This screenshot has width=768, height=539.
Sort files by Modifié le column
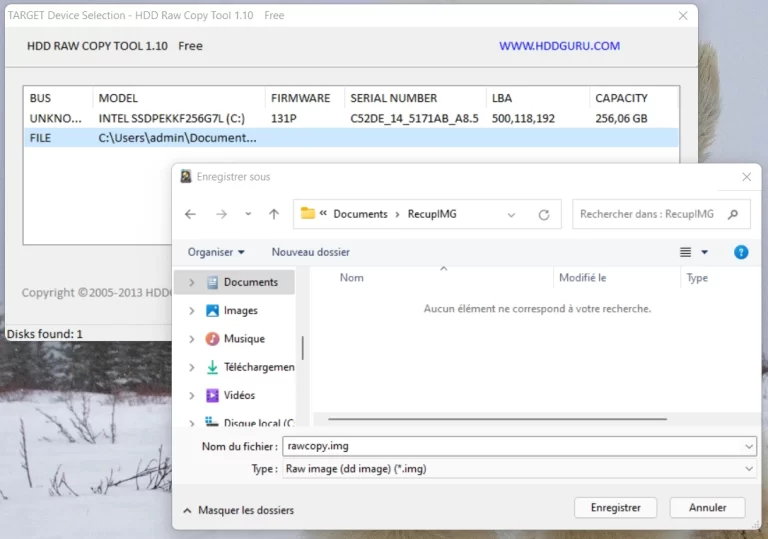[582, 278]
